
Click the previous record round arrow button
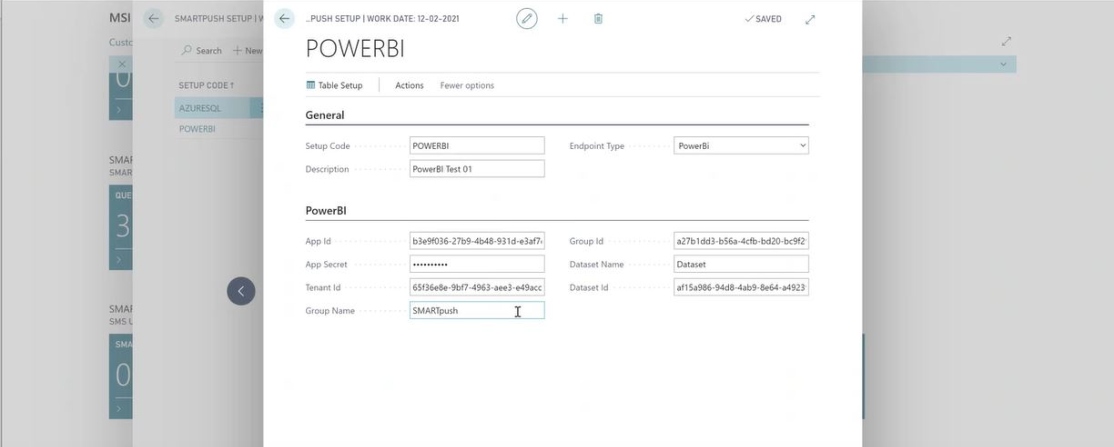(x=241, y=291)
